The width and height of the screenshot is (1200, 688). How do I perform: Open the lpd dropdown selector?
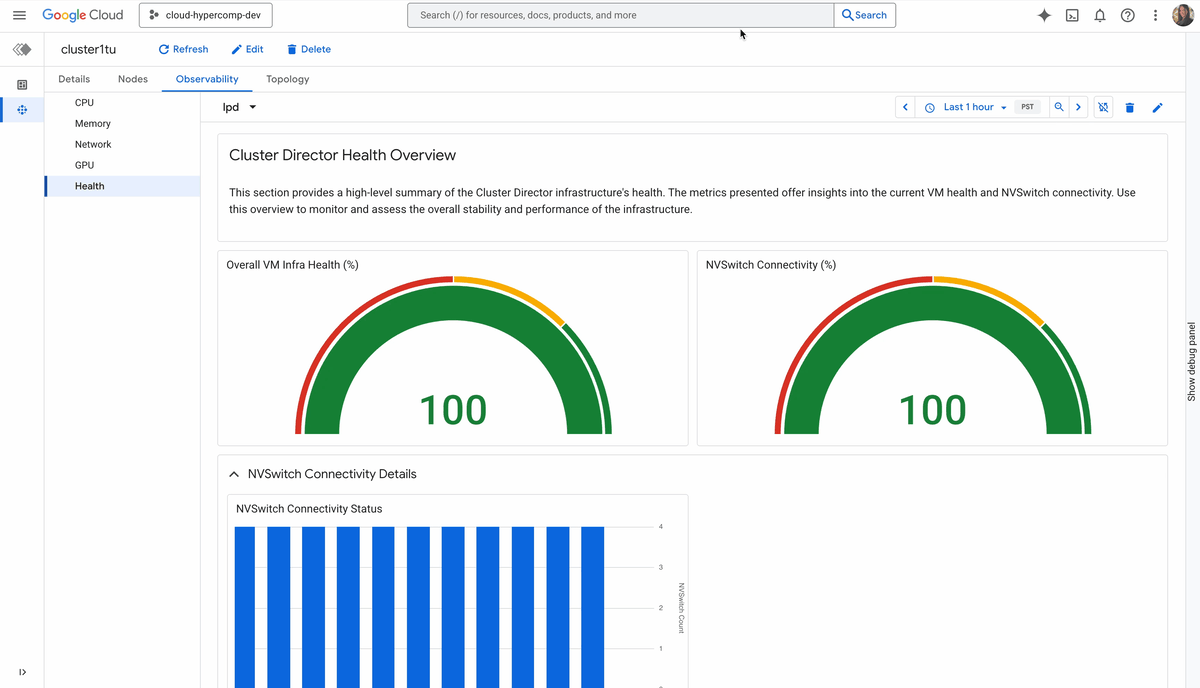coord(239,107)
